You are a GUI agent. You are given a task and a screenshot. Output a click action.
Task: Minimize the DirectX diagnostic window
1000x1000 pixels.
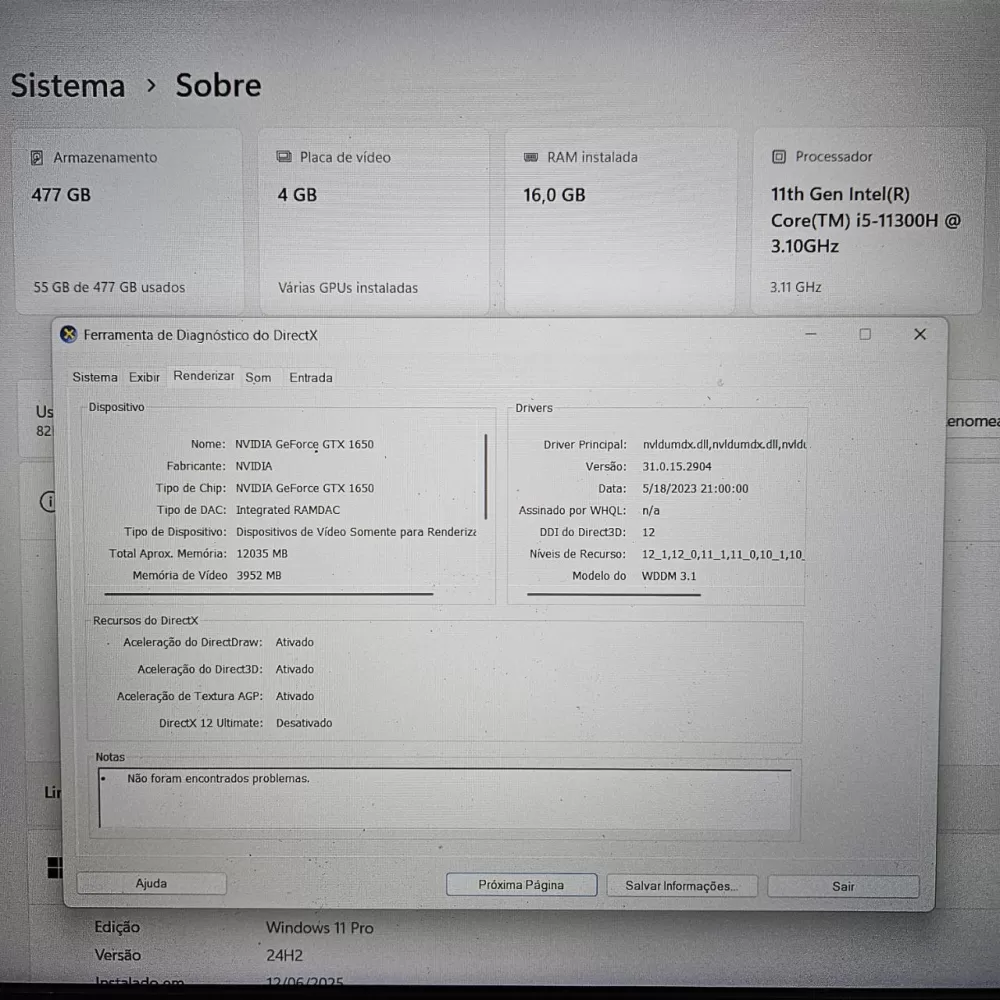[x=811, y=334]
